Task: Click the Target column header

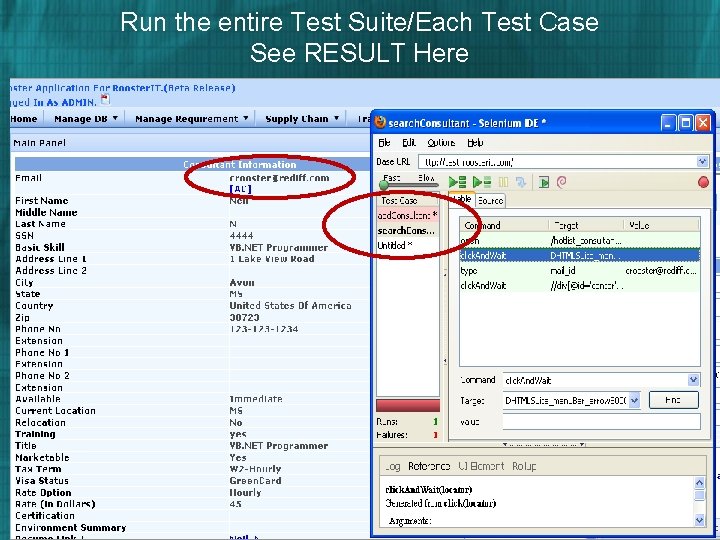Action: pyautogui.click(x=586, y=225)
